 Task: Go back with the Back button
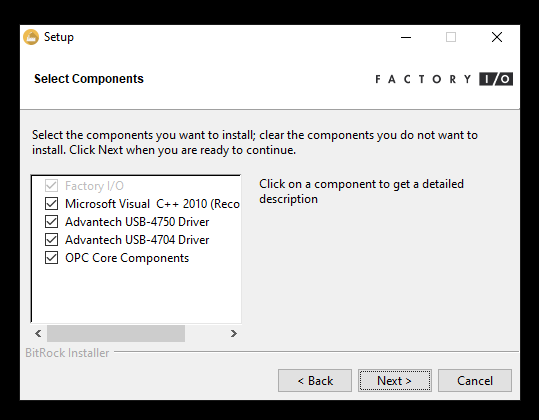[315, 380]
